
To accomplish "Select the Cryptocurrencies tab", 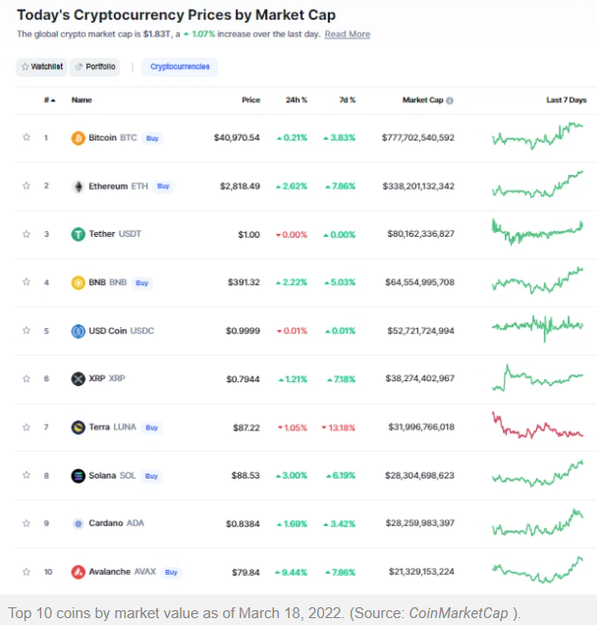I will click(x=179, y=67).
